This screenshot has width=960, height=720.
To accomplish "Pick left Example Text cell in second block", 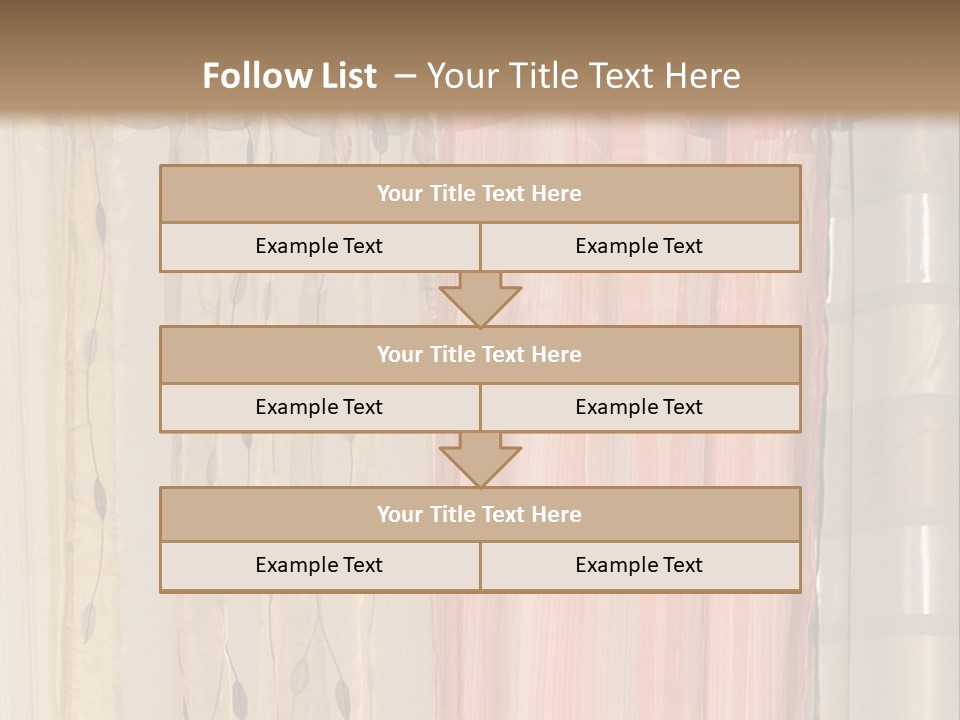I will point(319,407).
